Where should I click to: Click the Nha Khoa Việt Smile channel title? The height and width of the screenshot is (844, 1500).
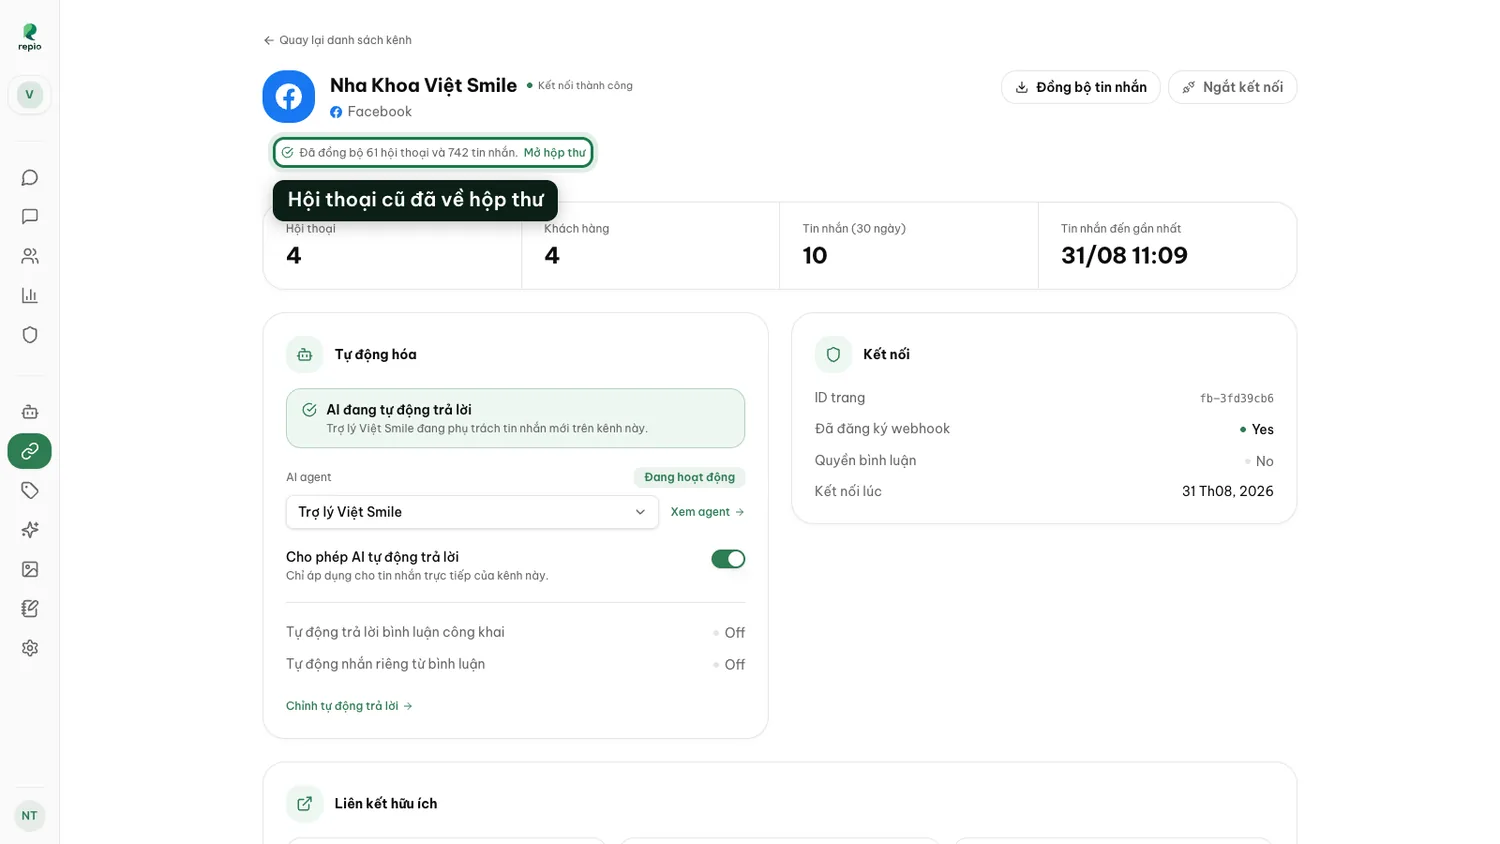coord(423,86)
